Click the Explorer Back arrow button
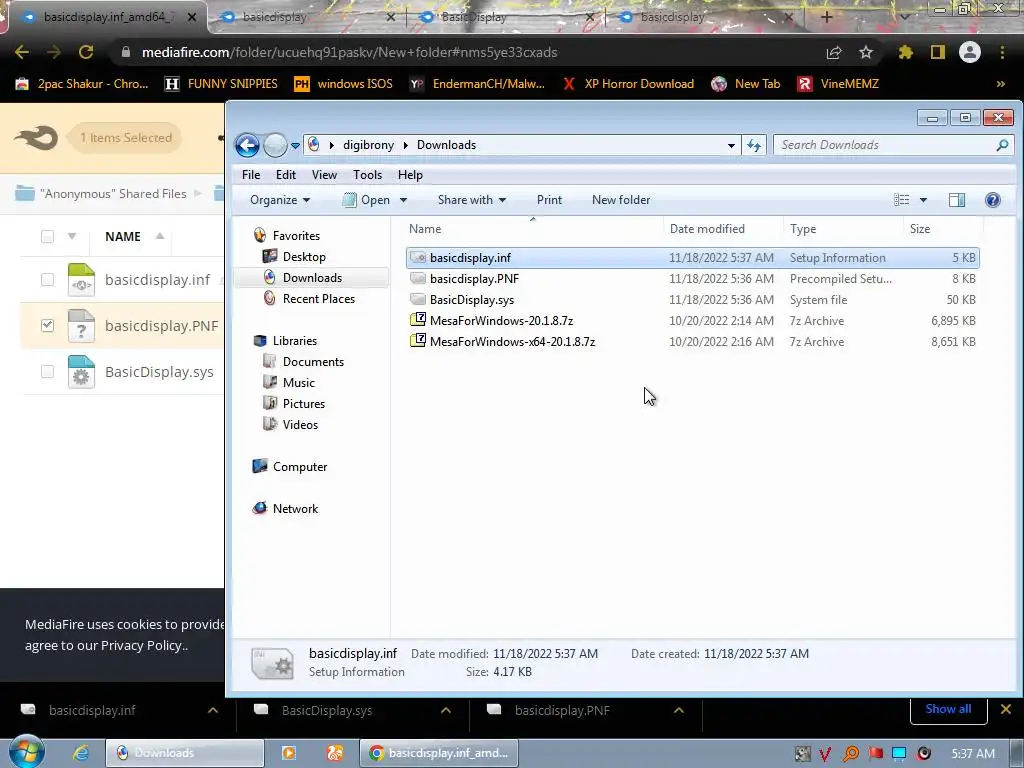 (248, 145)
